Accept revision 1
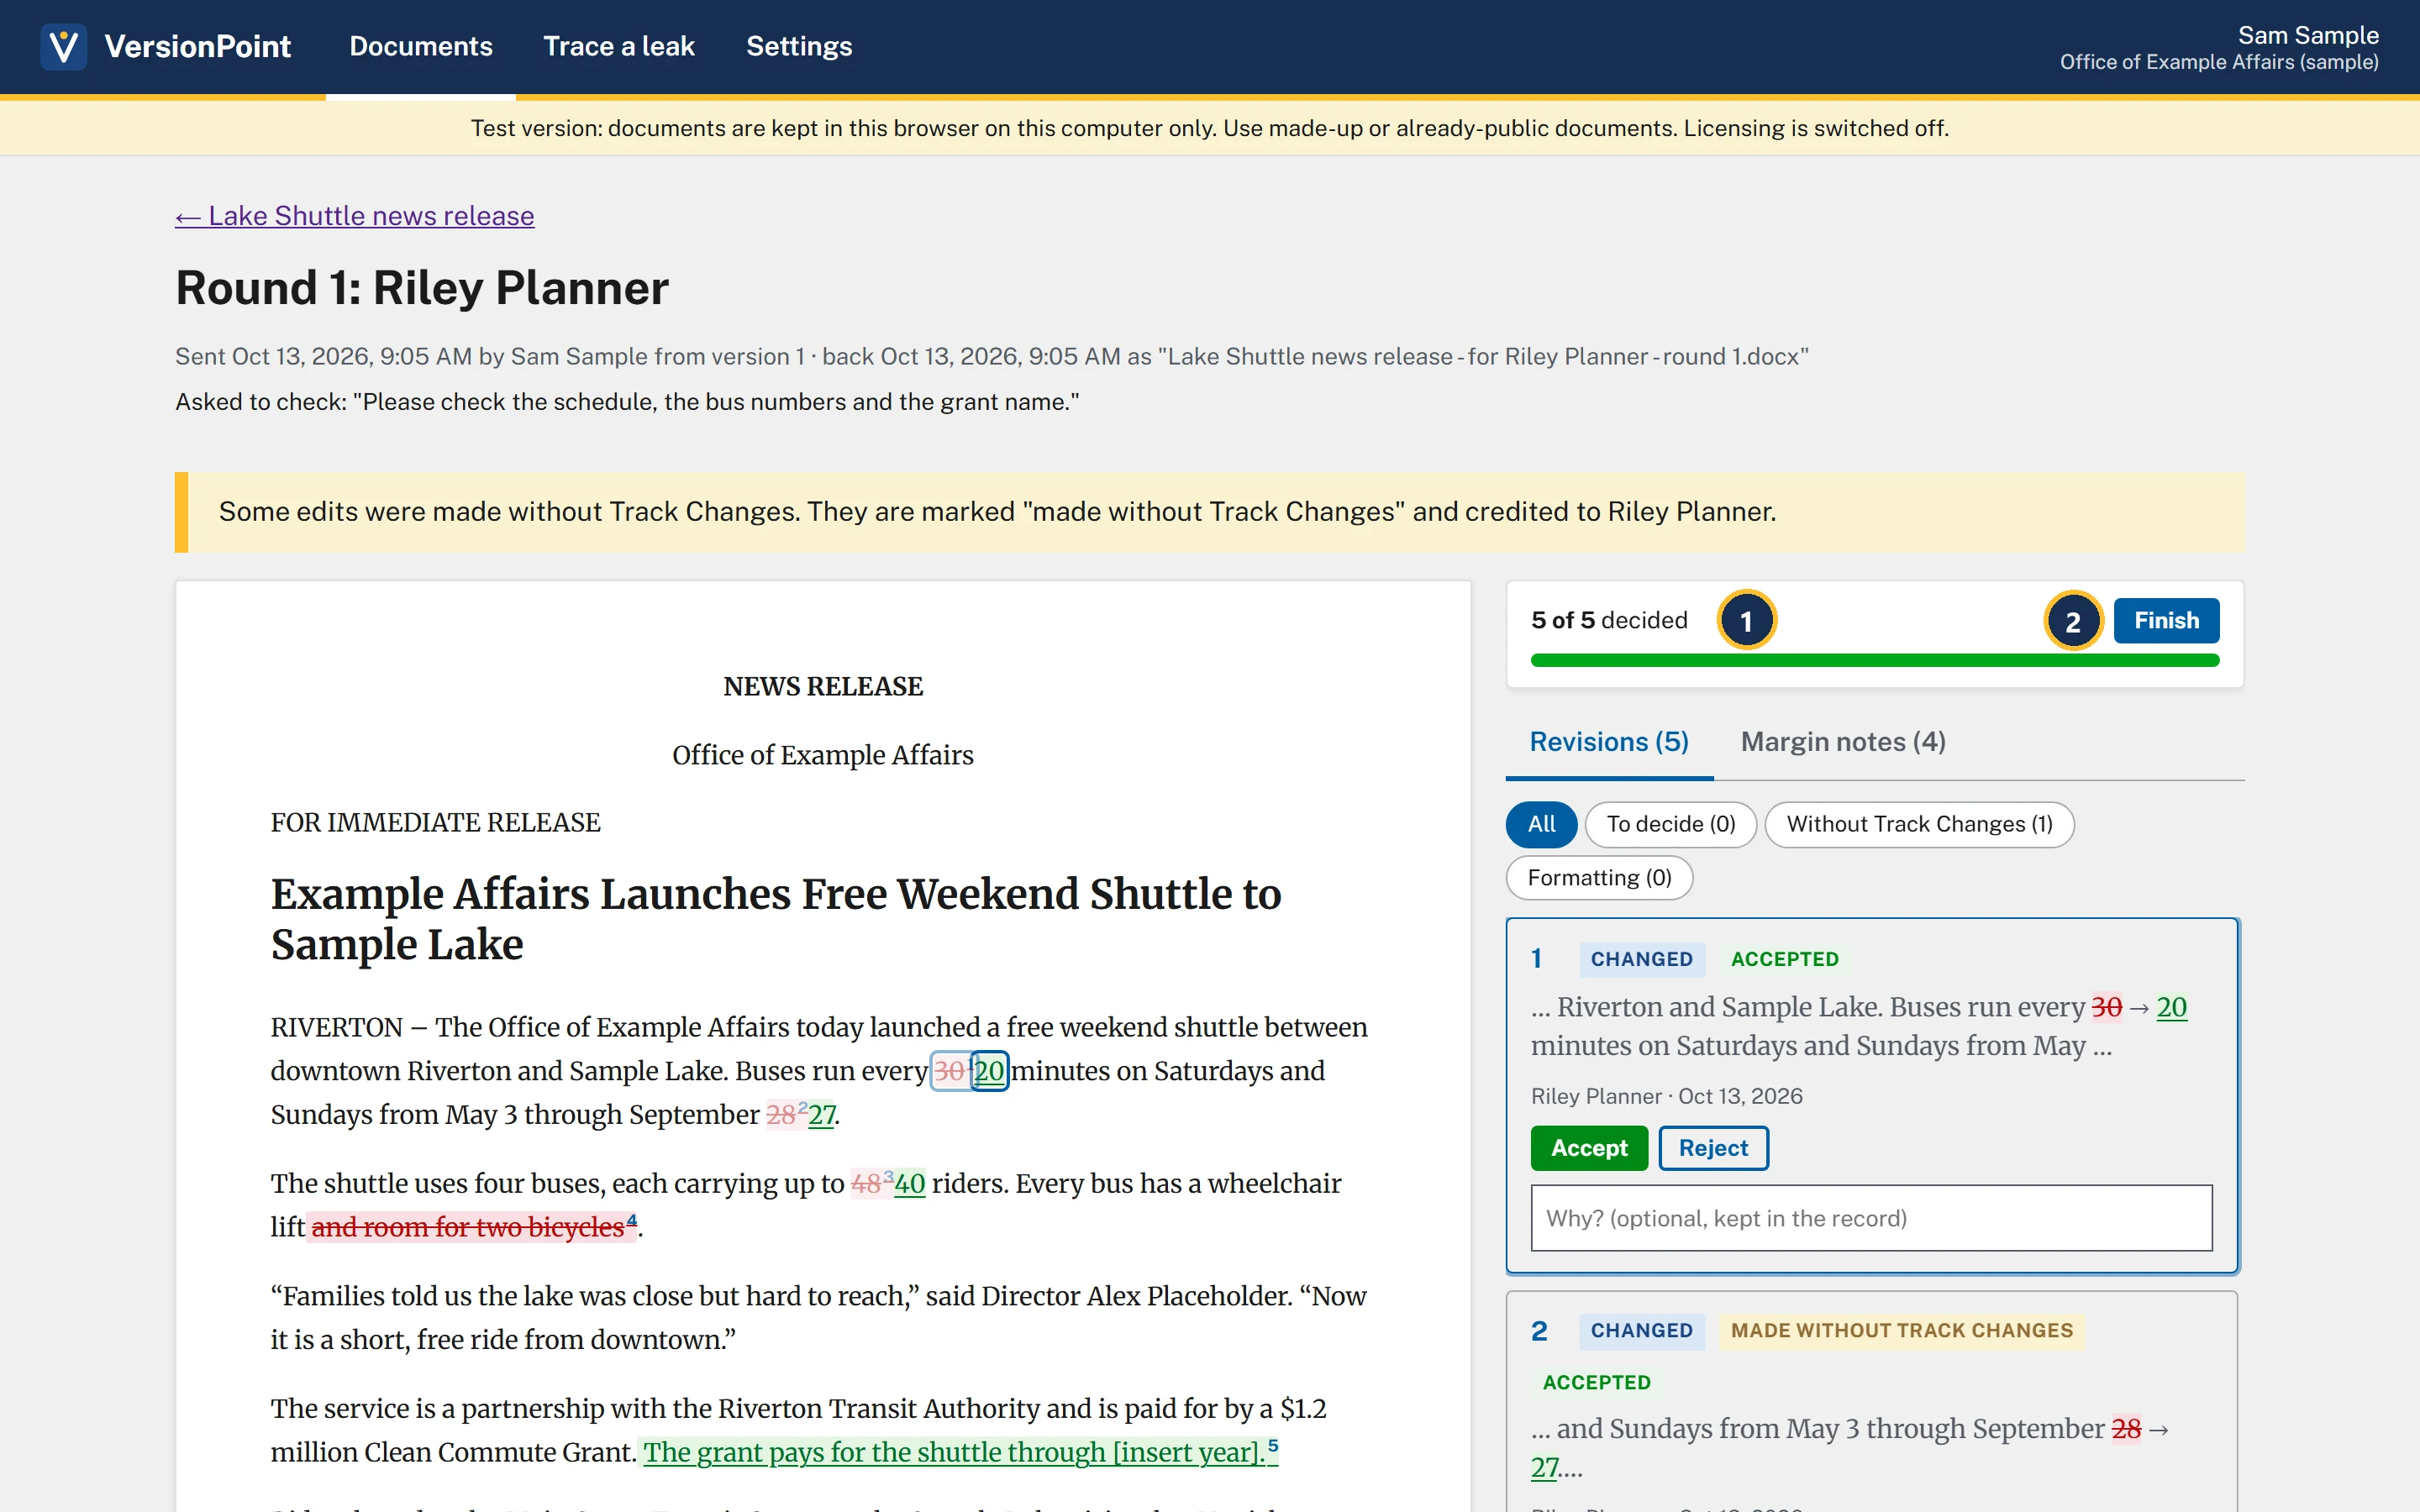The width and height of the screenshot is (2420, 1512). tap(1588, 1148)
